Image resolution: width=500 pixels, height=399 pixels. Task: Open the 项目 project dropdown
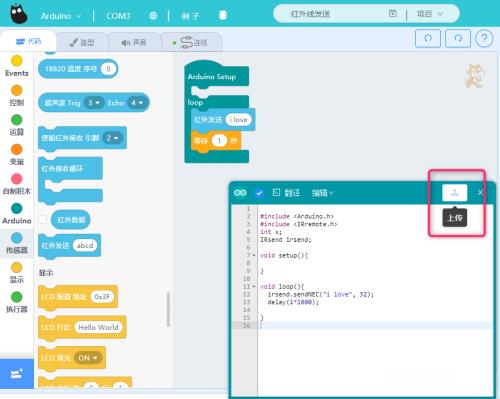point(430,14)
